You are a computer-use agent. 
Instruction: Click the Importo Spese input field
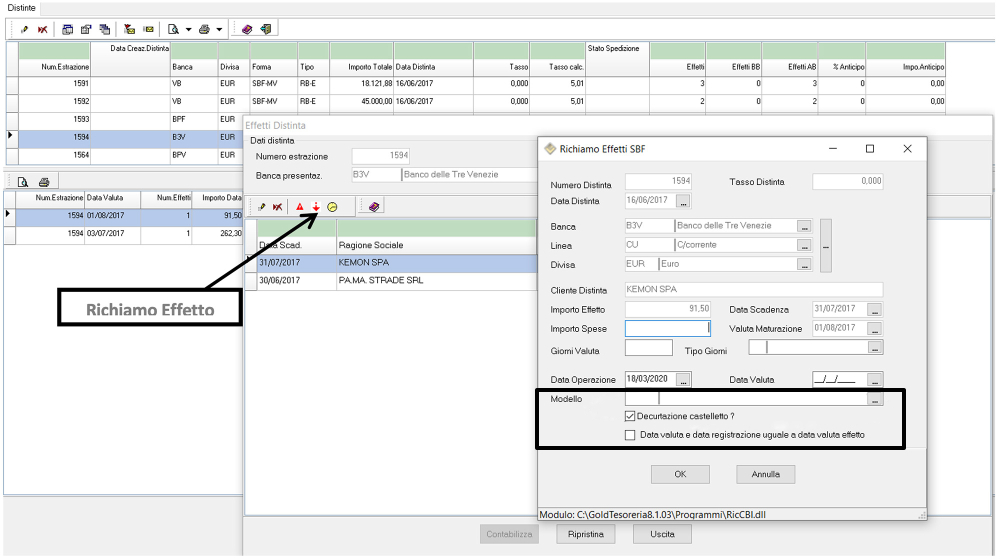tap(666, 328)
